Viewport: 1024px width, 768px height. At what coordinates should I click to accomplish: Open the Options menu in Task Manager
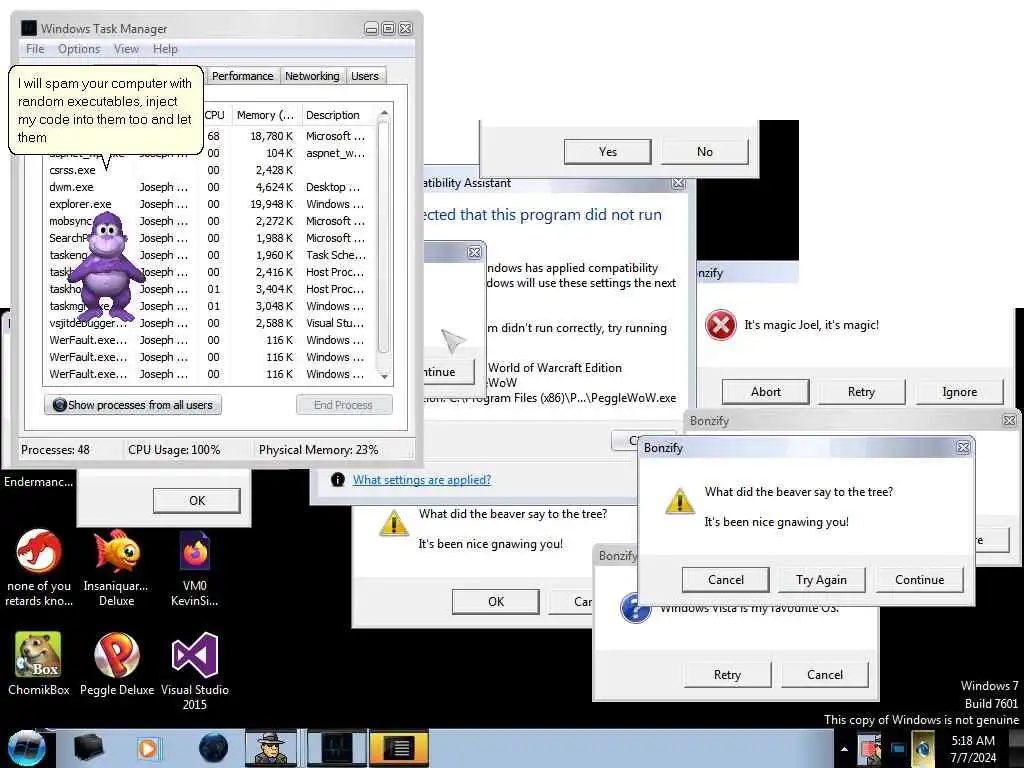(x=79, y=49)
